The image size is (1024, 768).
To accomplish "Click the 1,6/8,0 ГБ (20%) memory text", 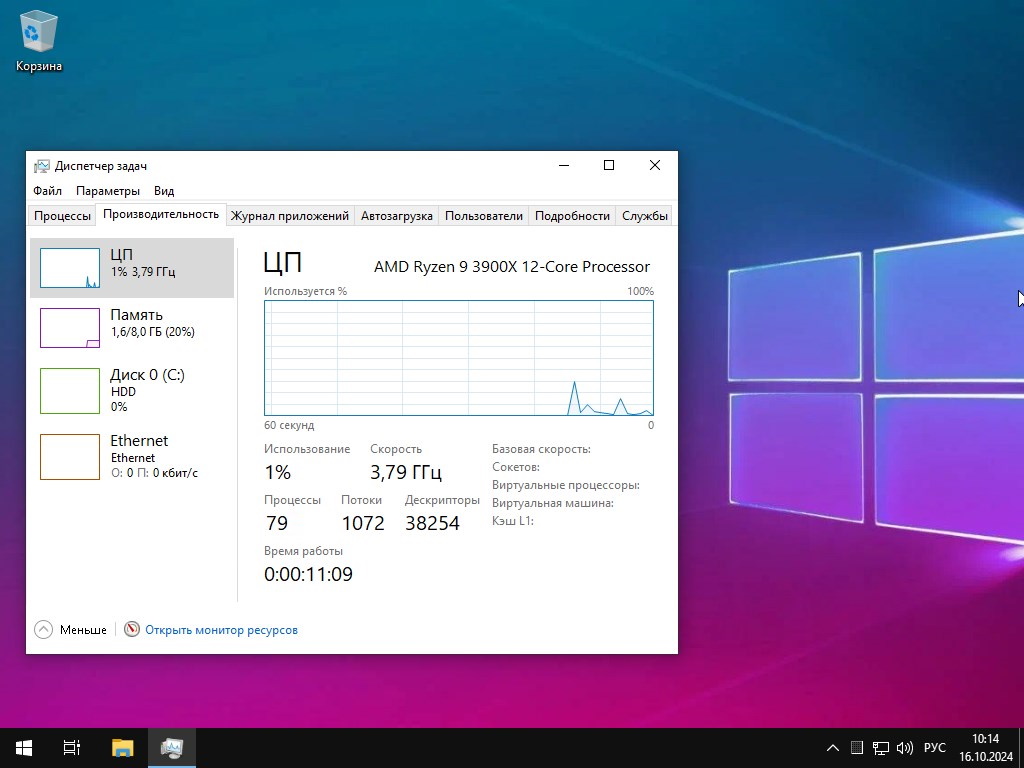I will (x=153, y=332).
